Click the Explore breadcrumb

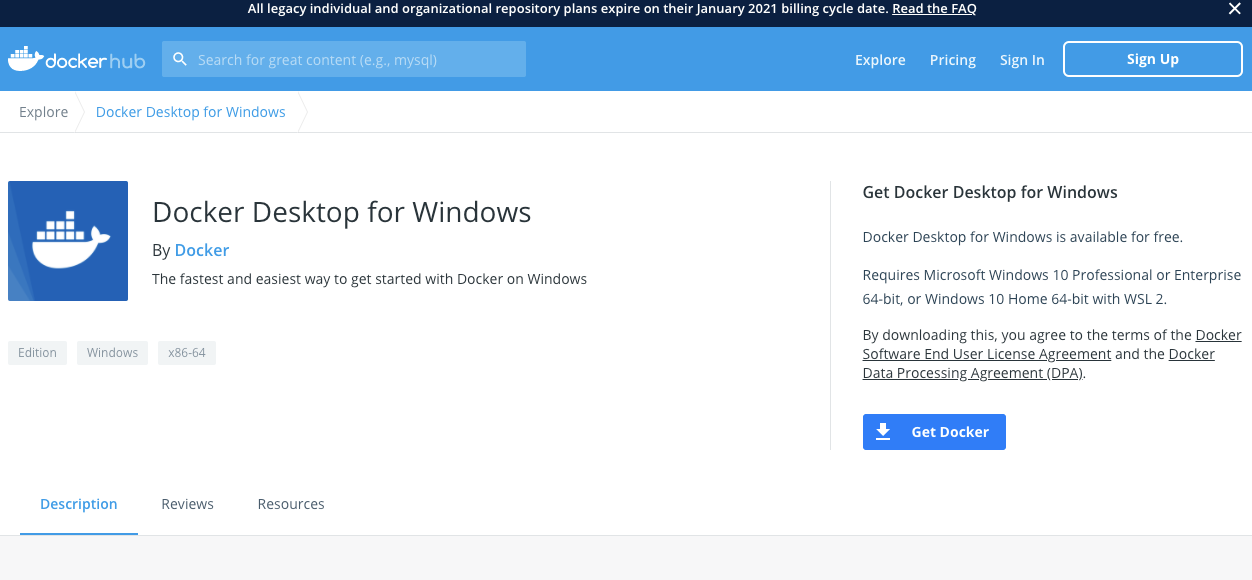click(44, 112)
